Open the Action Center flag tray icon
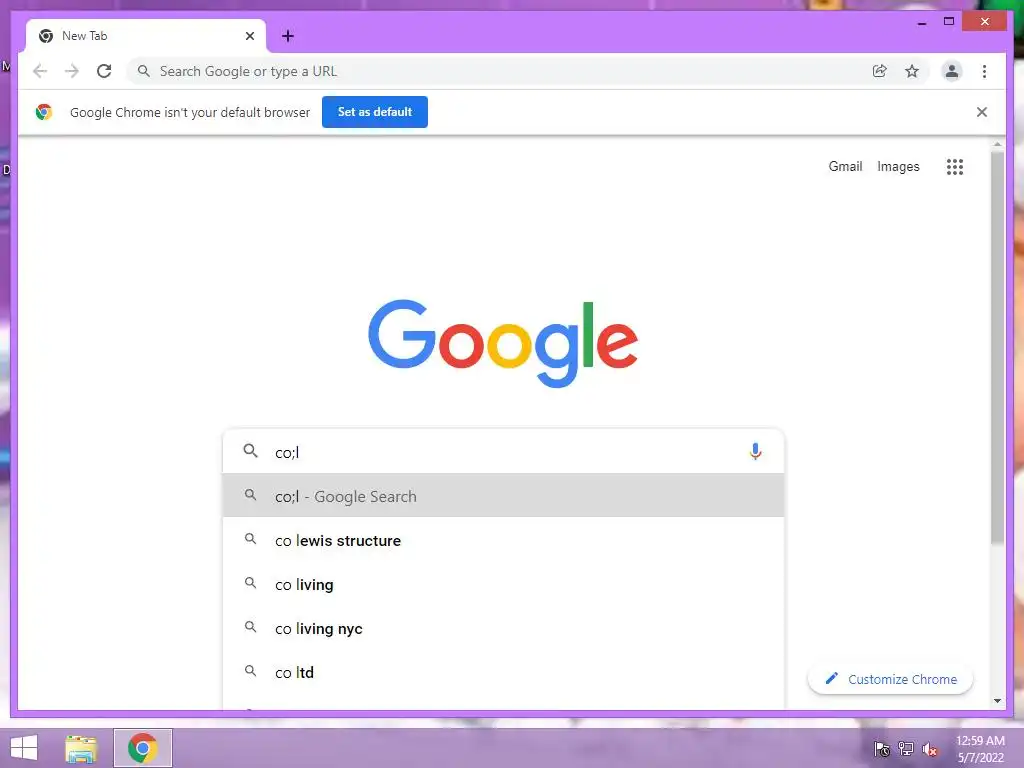 (x=882, y=748)
